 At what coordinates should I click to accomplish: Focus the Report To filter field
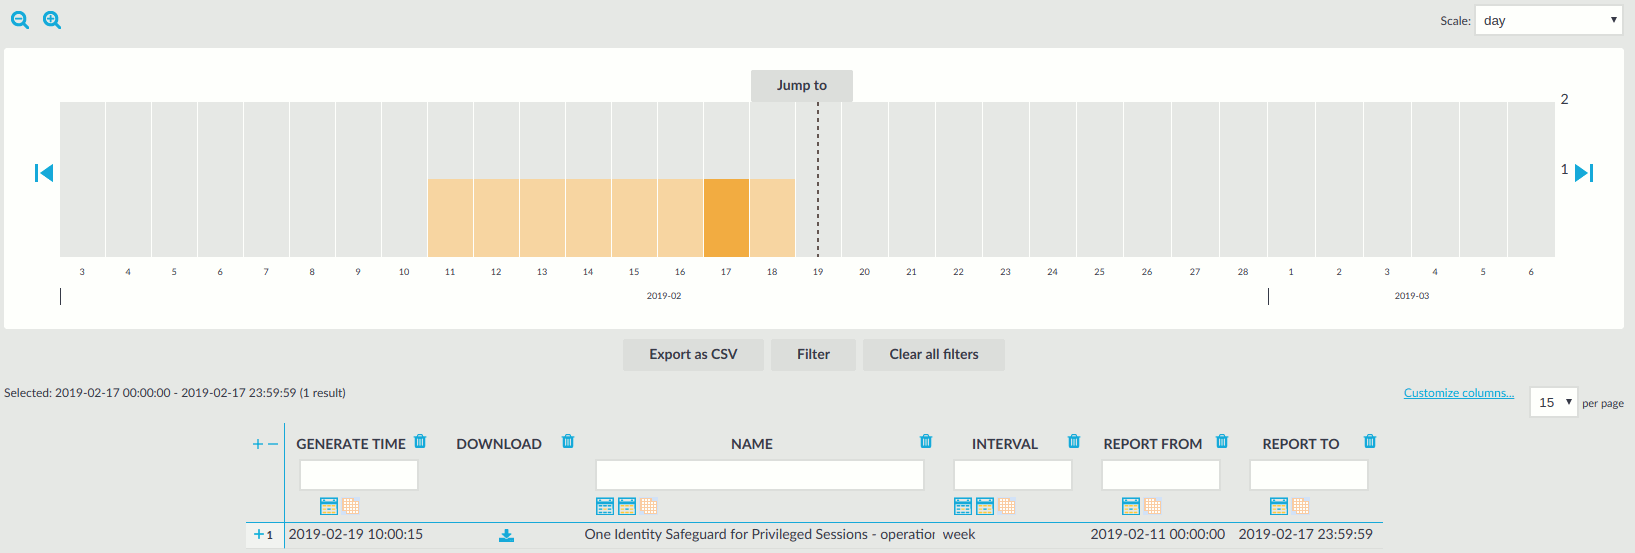pos(1309,475)
